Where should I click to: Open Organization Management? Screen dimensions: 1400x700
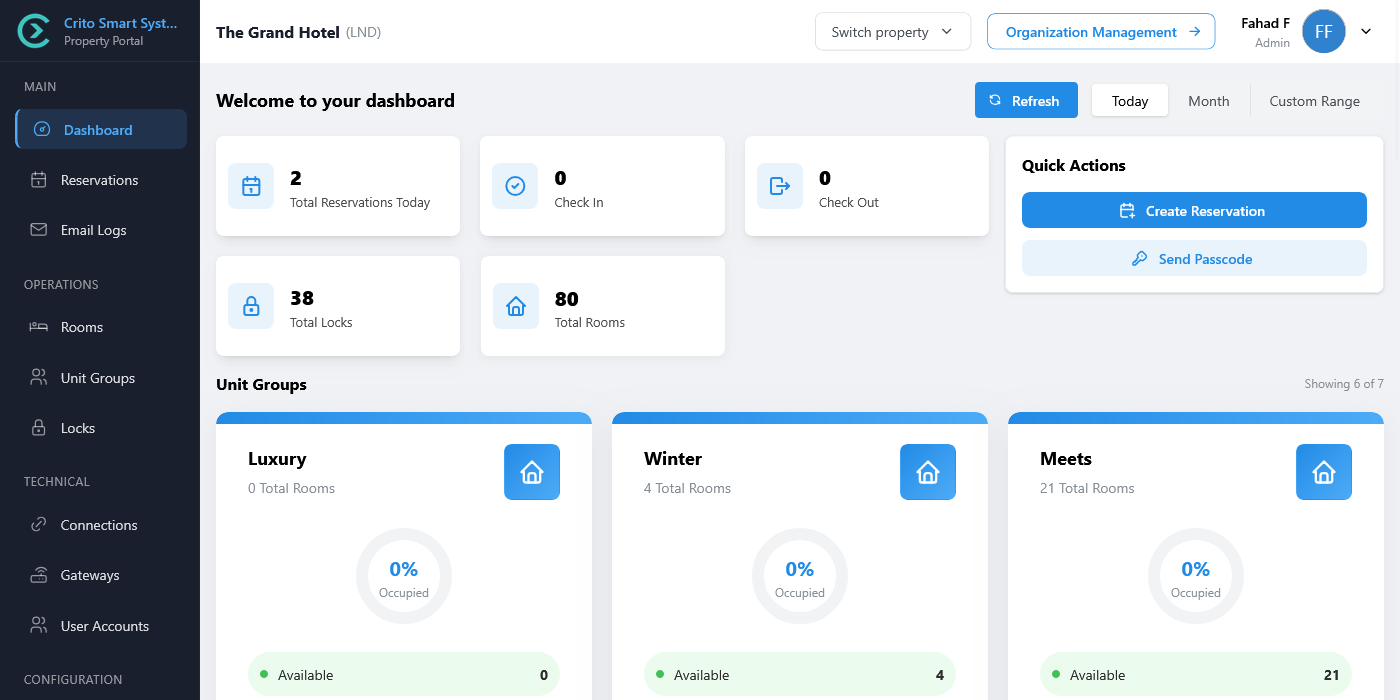pyautogui.click(x=1101, y=32)
